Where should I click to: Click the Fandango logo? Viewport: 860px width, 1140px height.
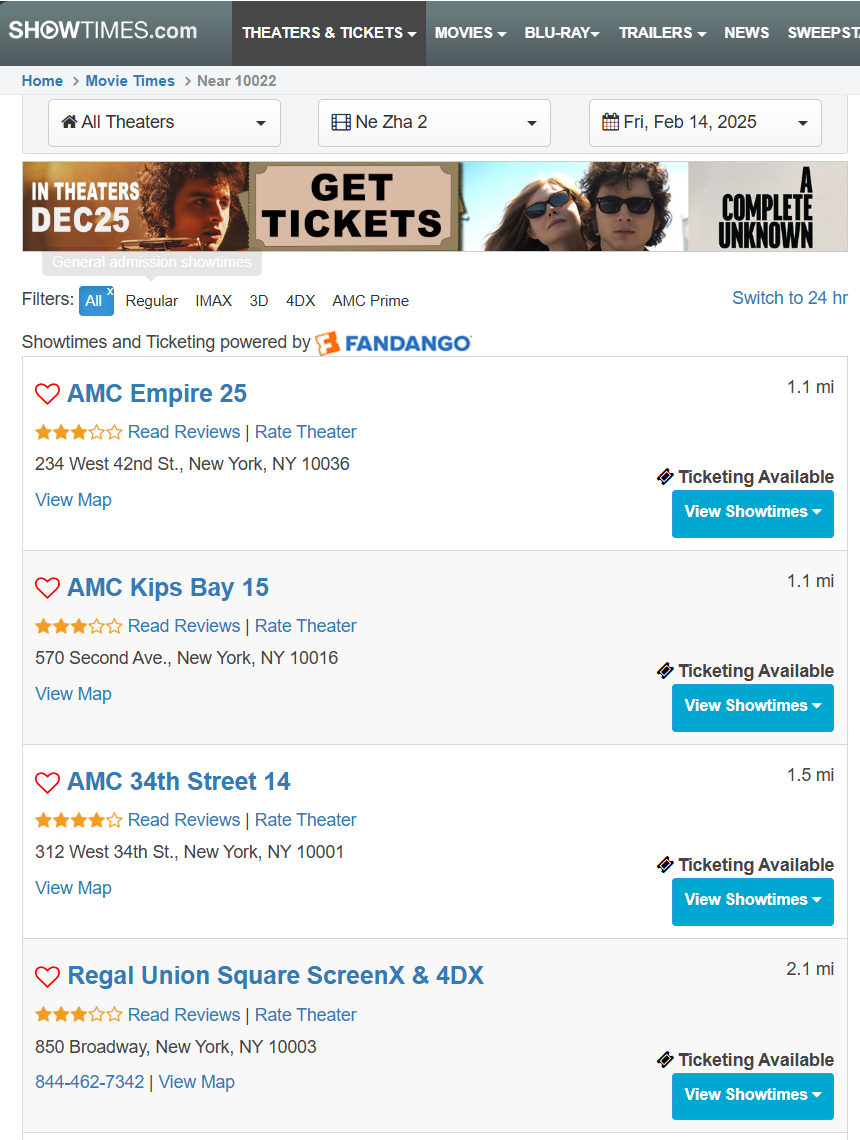[393, 343]
